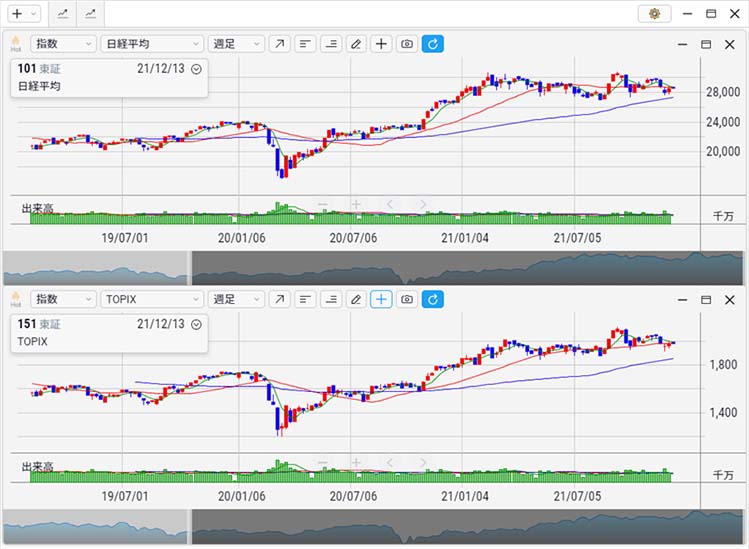Take a chart snapshot with camera icon in TOPIX panel
This screenshot has width=749, height=549.
pyautogui.click(x=407, y=299)
